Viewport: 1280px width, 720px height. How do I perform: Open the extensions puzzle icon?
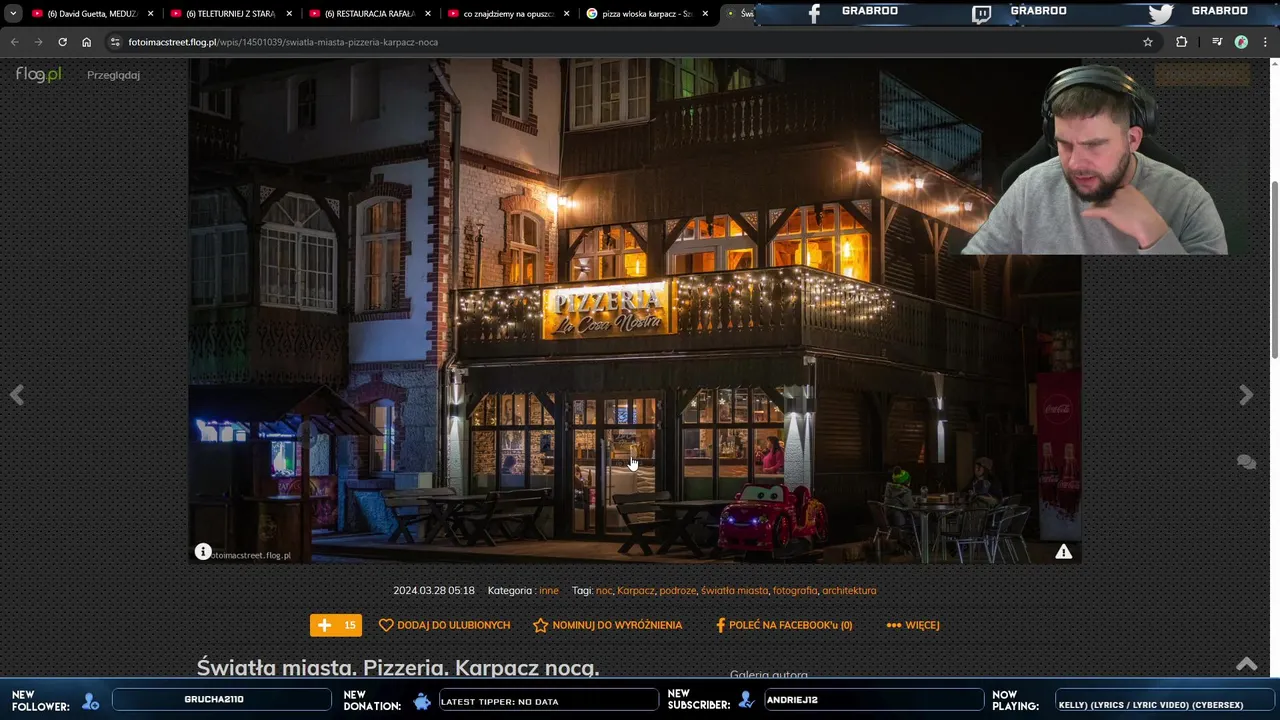[x=1182, y=42]
